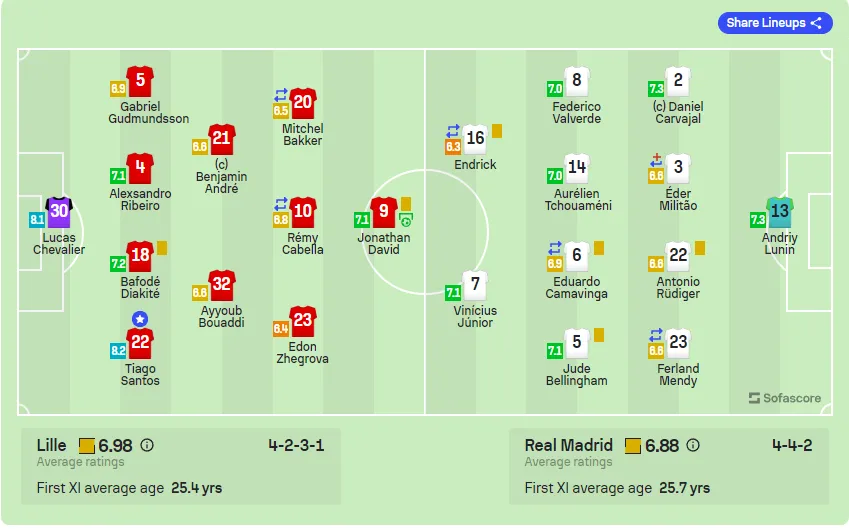Click the Sofascore logo watermark
The width and height of the screenshot is (849, 529).
click(785, 398)
